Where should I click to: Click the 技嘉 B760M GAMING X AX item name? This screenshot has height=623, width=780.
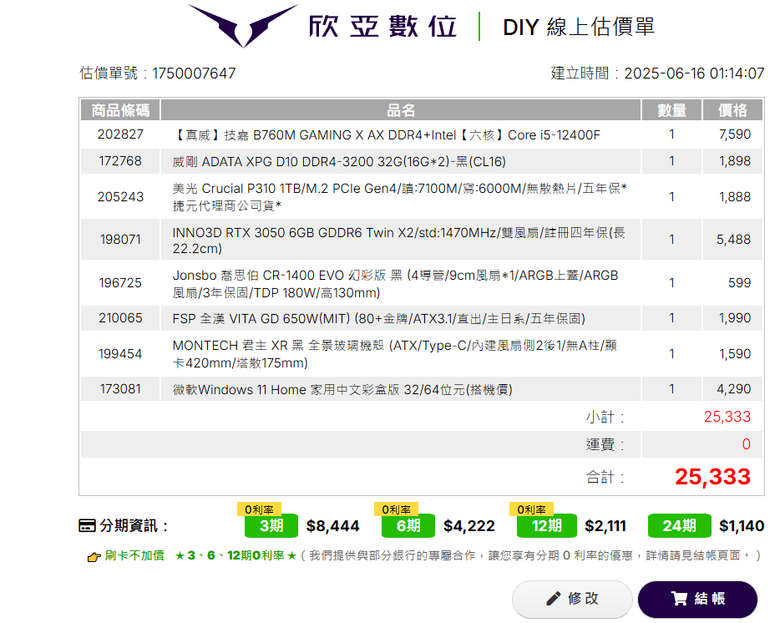[x=387, y=135]
